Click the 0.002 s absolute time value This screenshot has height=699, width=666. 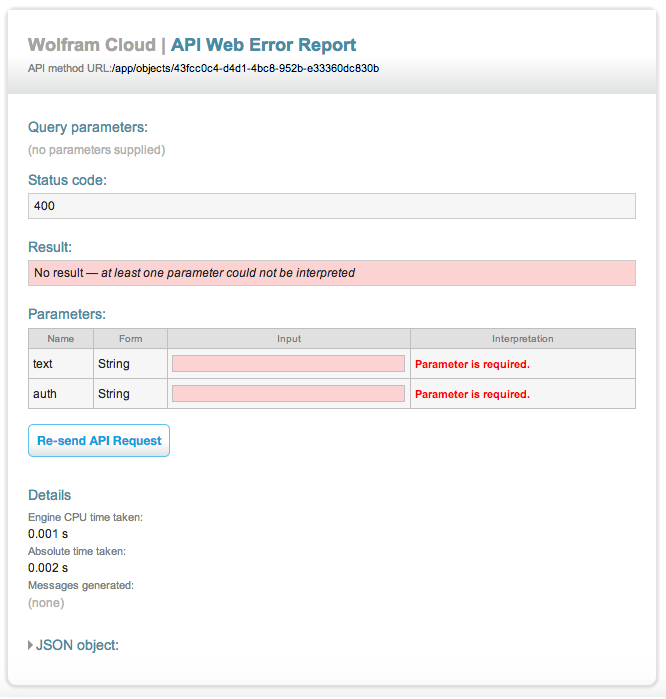click(x=48, y=567)
